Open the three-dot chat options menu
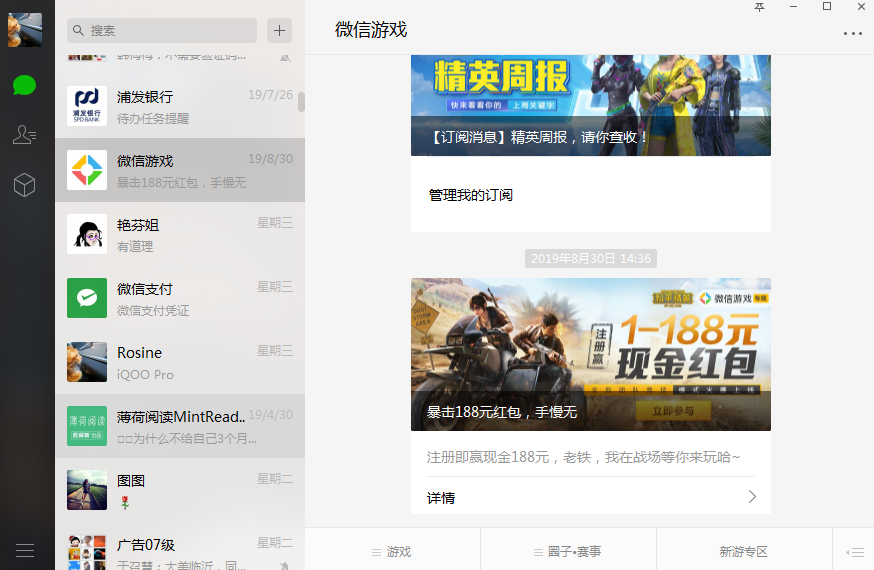 [852, 33]
